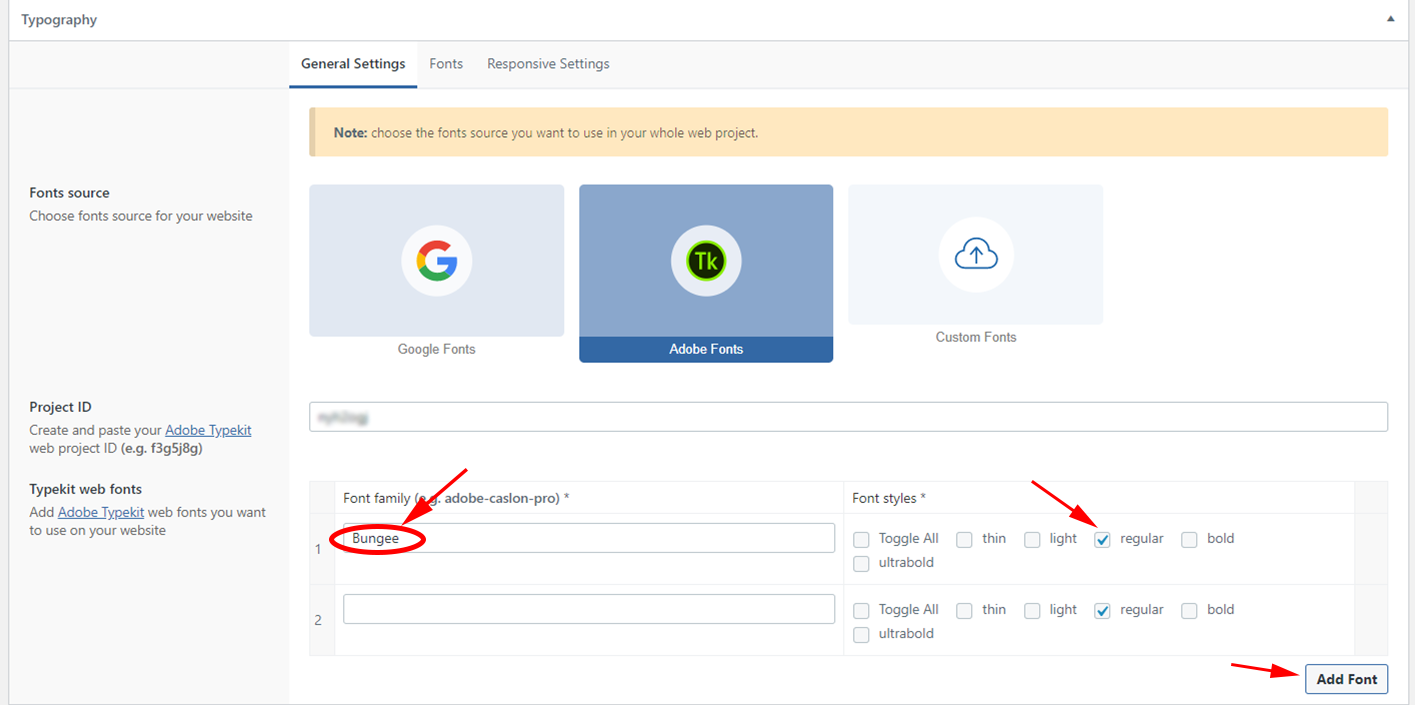Screen dimensions: 1415x705
Task: Open Adobe Typekit link under Typekit web fonts
Action: (101, 512)
